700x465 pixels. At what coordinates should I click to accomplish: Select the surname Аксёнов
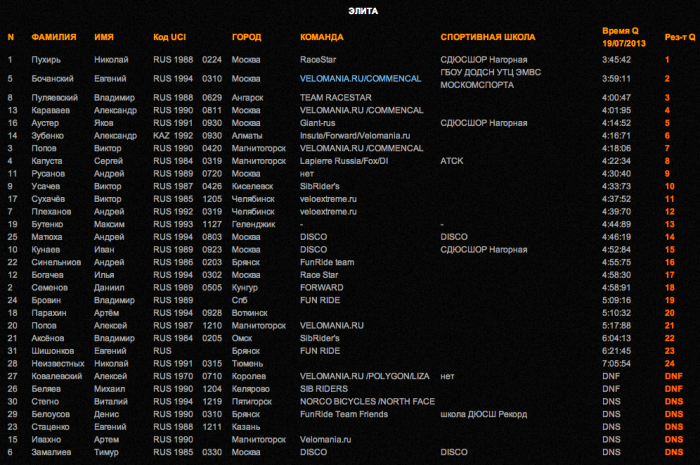(x=47, y=338)
